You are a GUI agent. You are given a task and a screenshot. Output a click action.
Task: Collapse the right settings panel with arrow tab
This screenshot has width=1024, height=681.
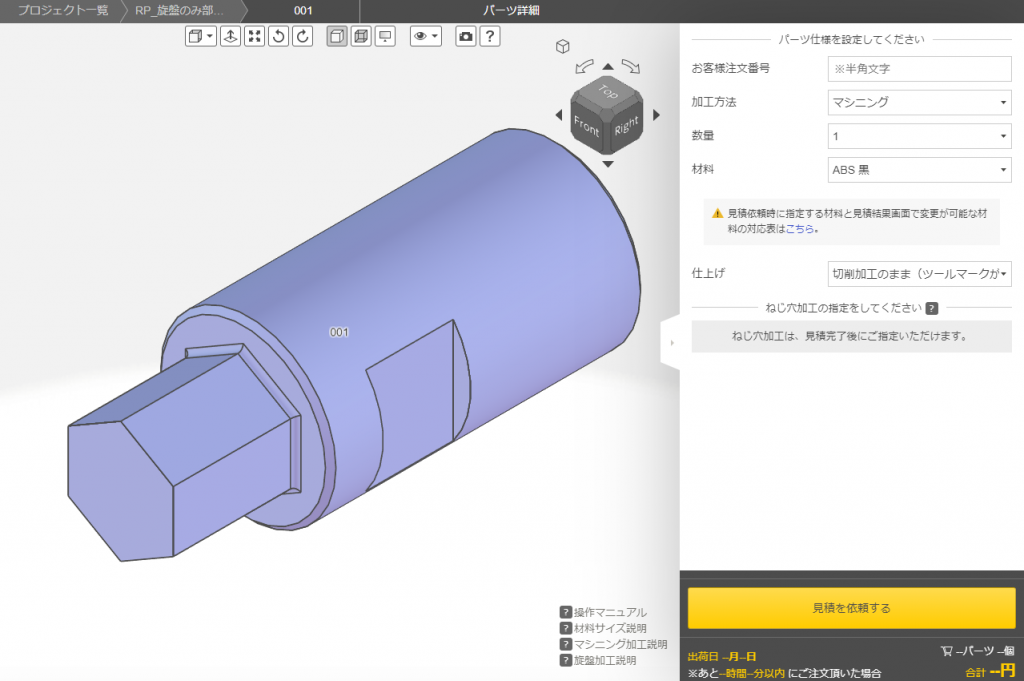click(671, 342)
